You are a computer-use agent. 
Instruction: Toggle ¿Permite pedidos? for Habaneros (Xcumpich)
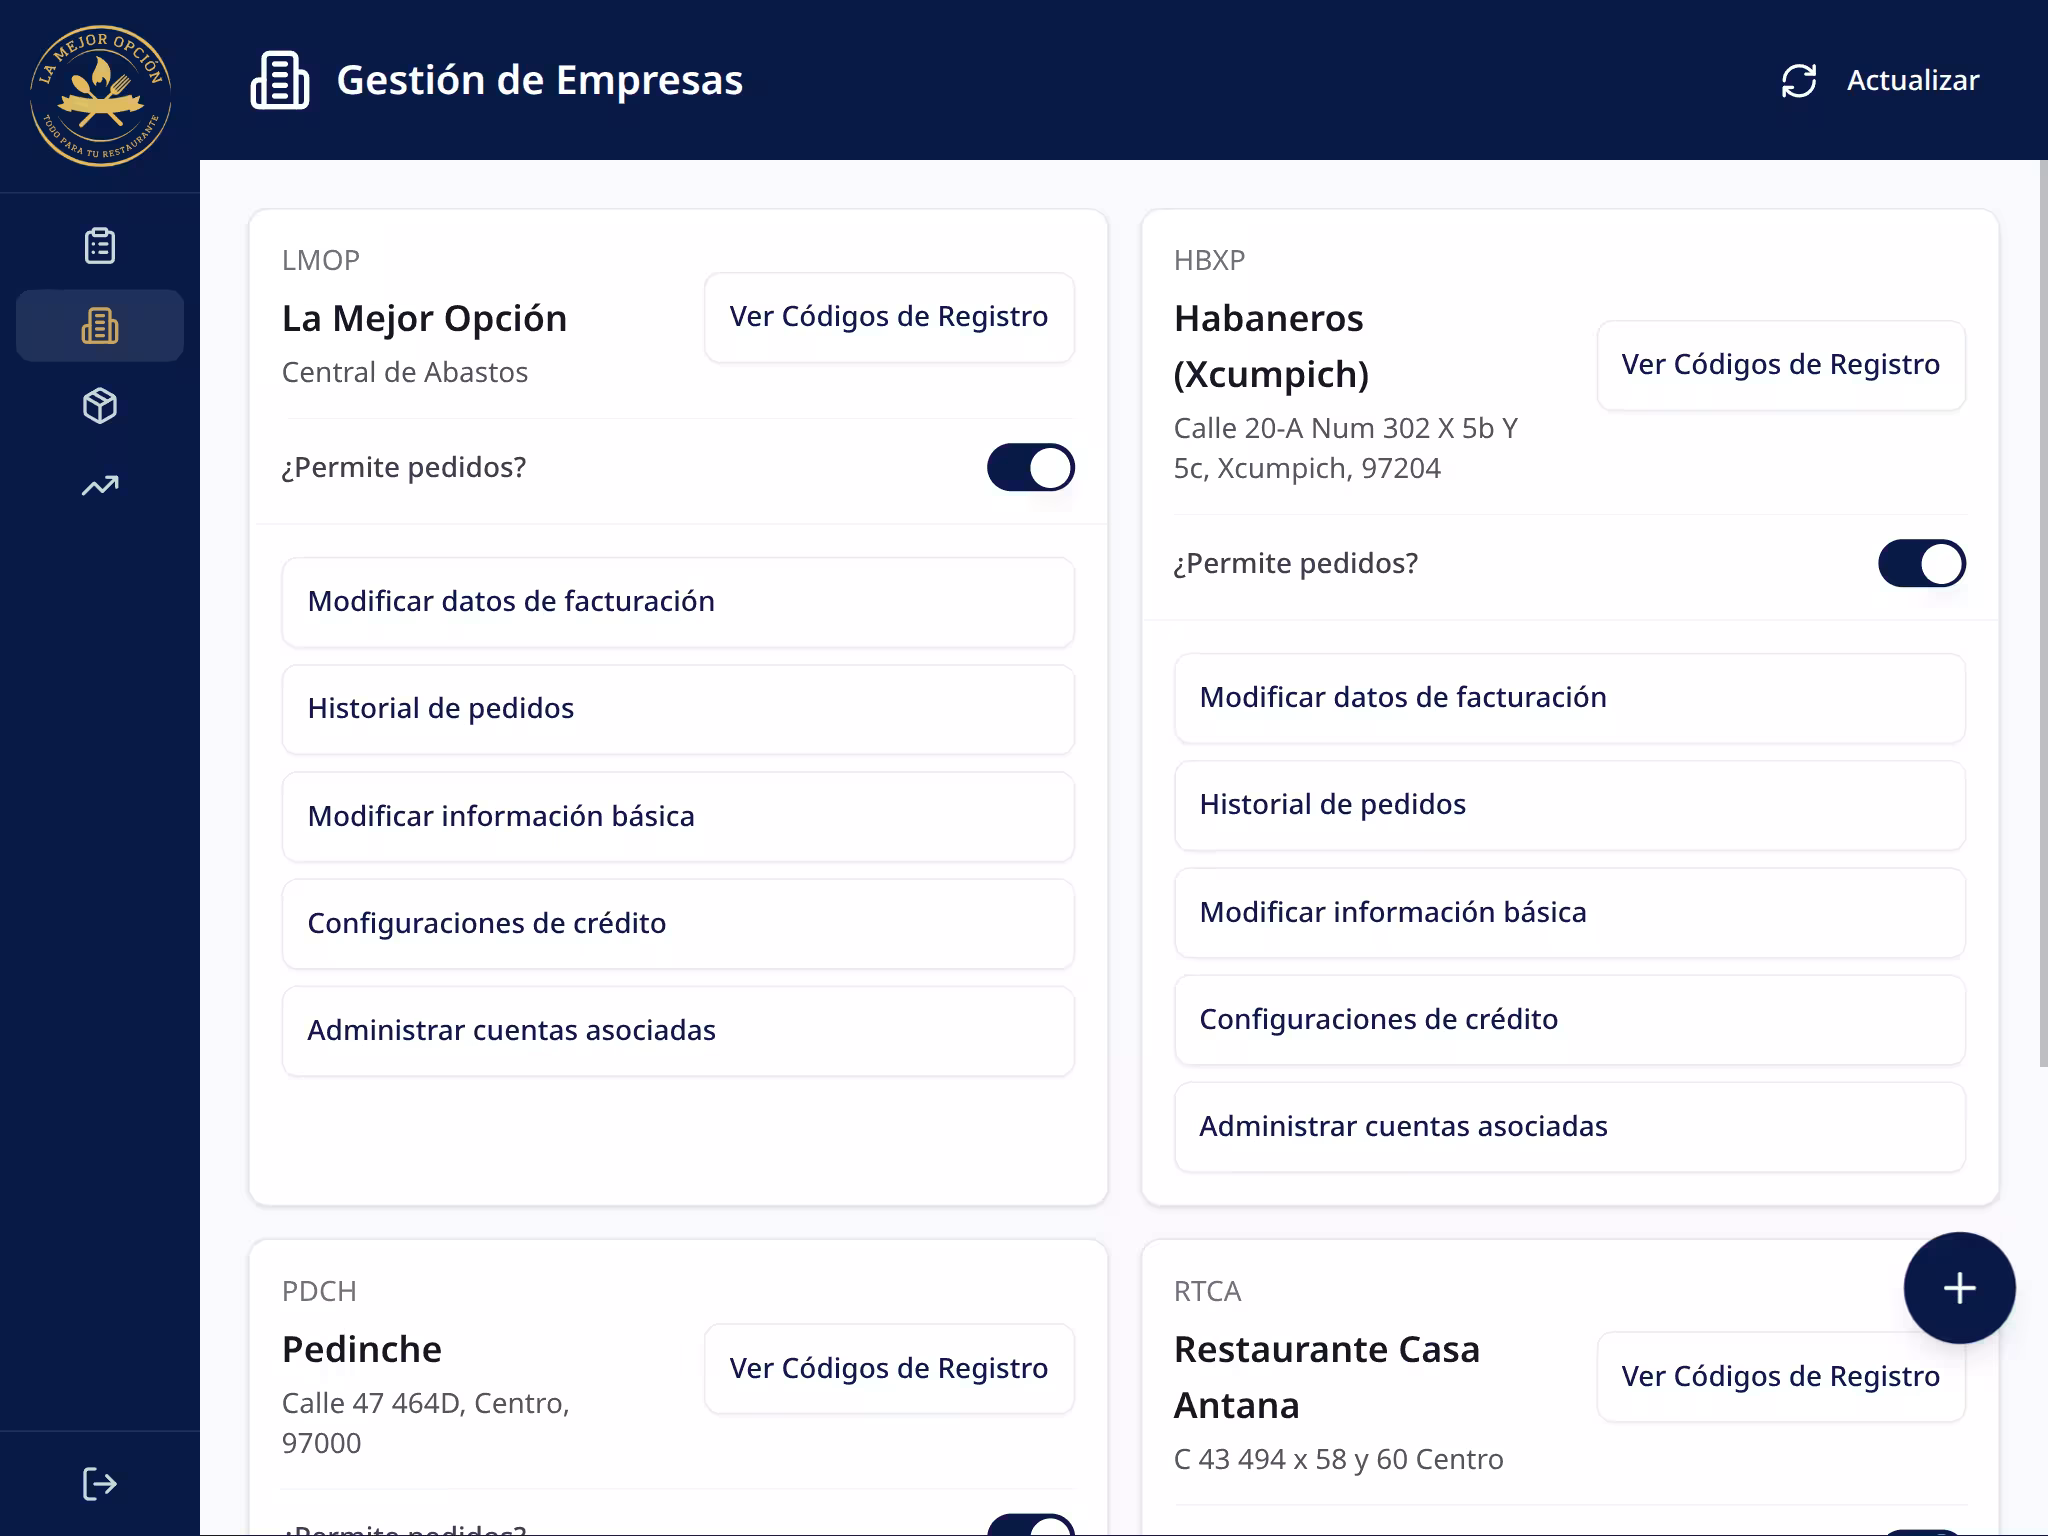(x=1921, y=563)
